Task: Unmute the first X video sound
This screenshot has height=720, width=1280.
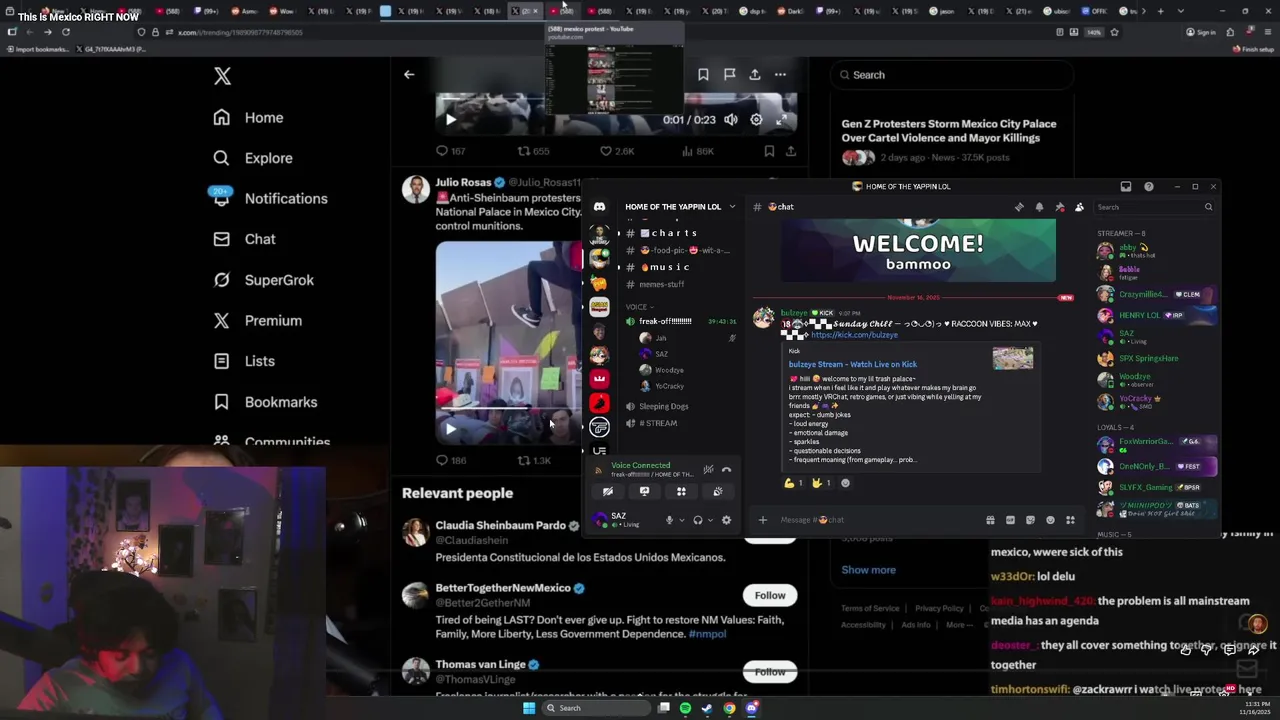Action: point(731,120)
